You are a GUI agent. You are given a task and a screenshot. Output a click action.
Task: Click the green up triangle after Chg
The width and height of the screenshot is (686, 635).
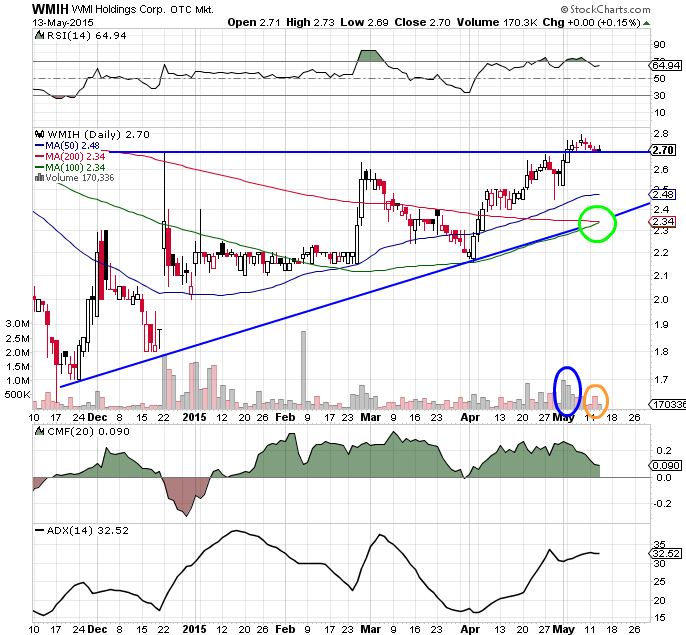(x=647, y=23)
